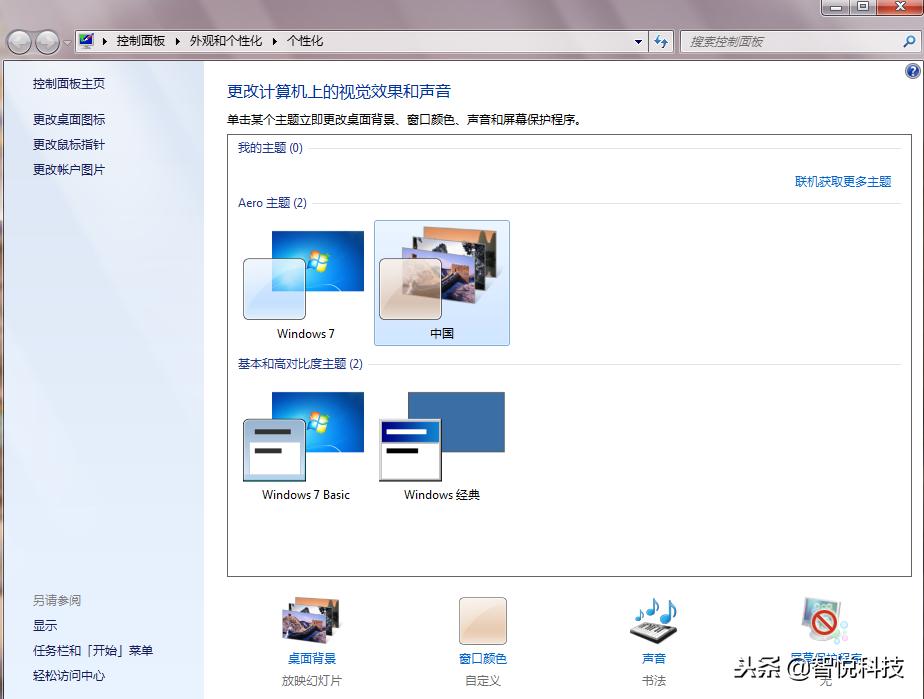The width and height of the screenshot is (924, 699).
Task: Expand the 外观和个性化 breadcrumb chevron
Action: pos(276,41)
